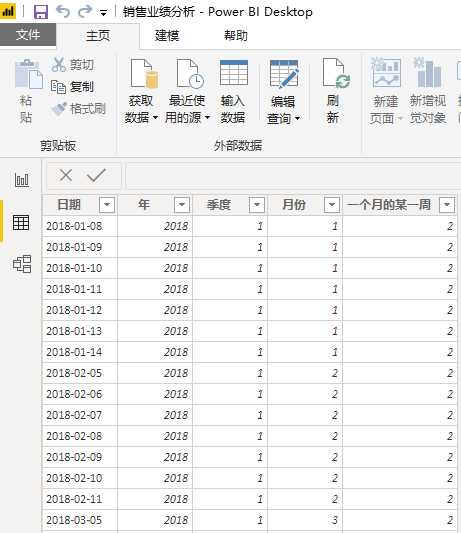This screenshot has height=533, width=461.
Task: Select date cell 2018-02-08
Action: (80, 436)
